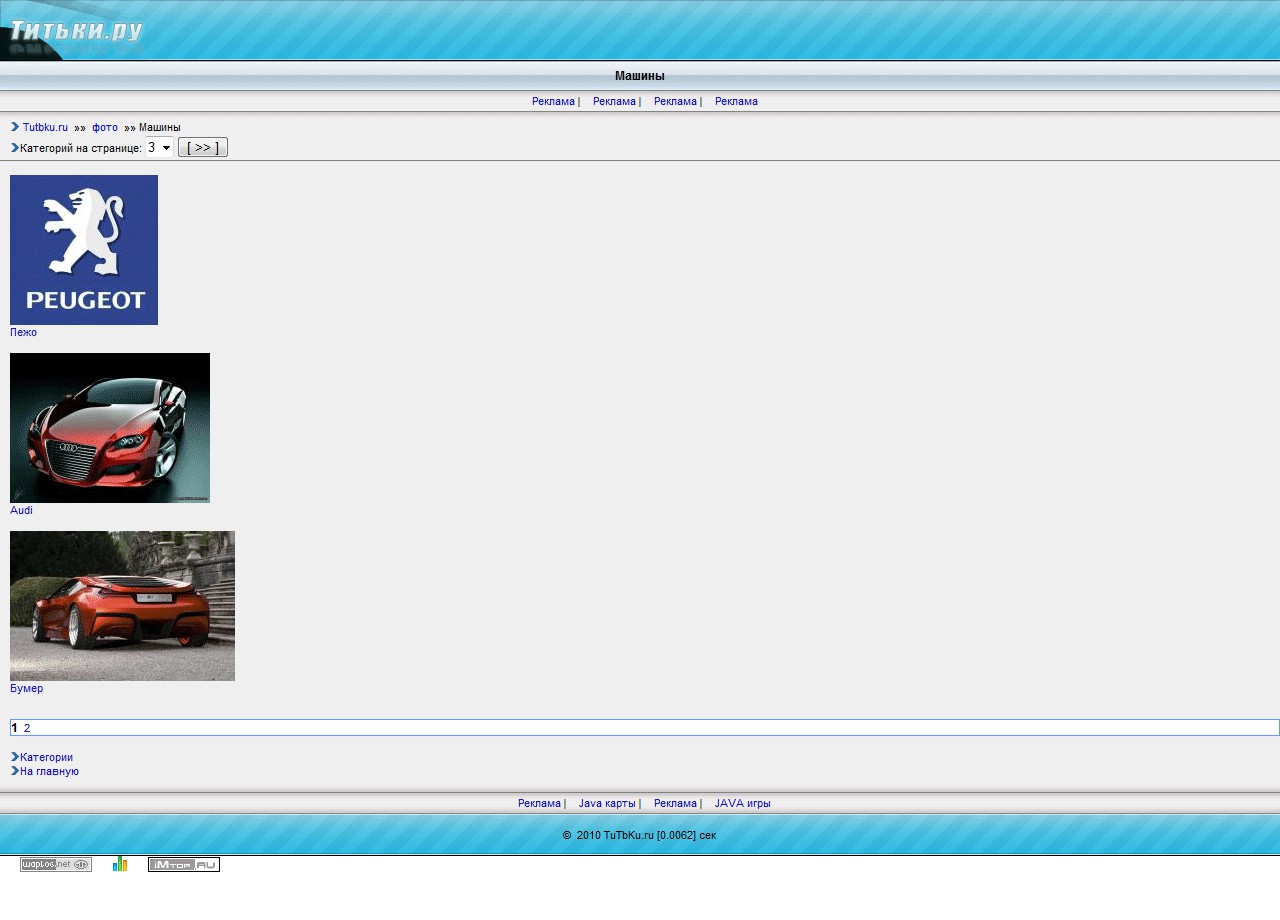Open JAVA игры footer link
This screenshot has height=920, width=1280.
pyautogui.click(x=742, y=803)
